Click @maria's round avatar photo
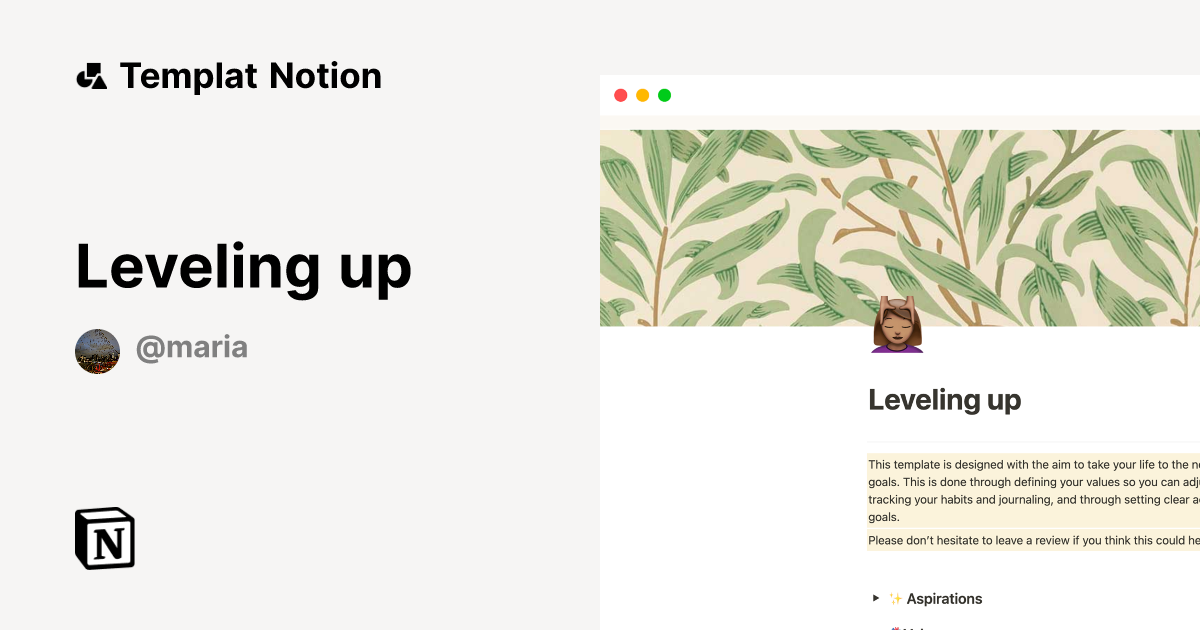The height and width of the screenshot is (630, 1200). pos(97,350)
